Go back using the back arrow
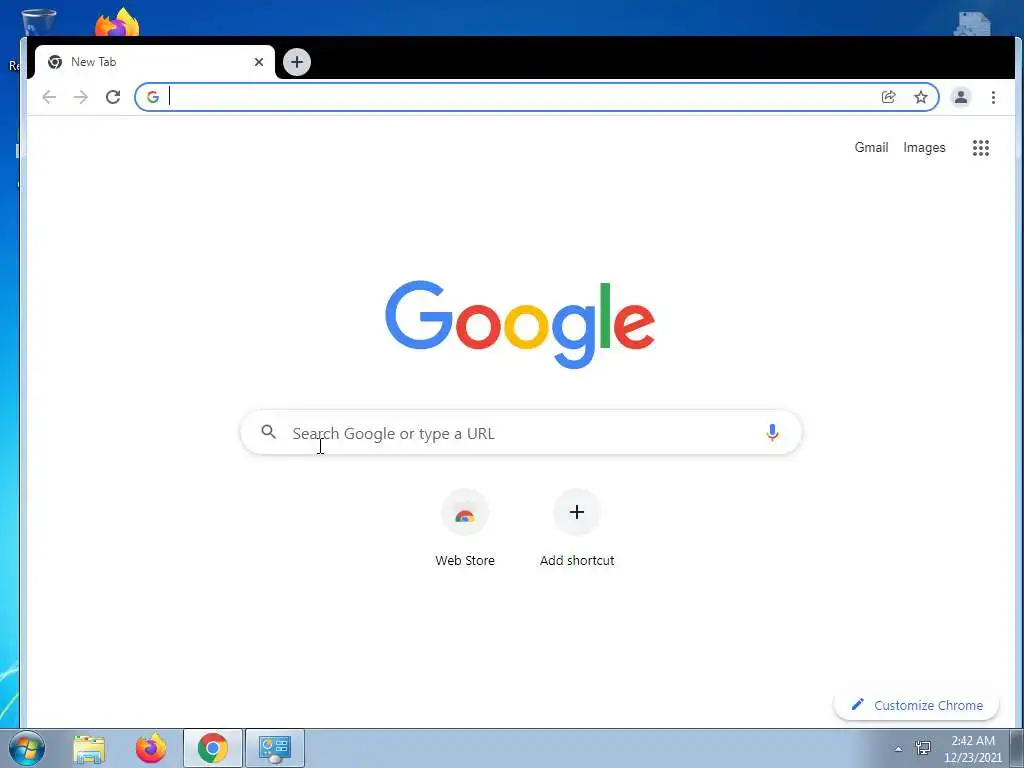 pyautogui.click(x=49, y=97)
